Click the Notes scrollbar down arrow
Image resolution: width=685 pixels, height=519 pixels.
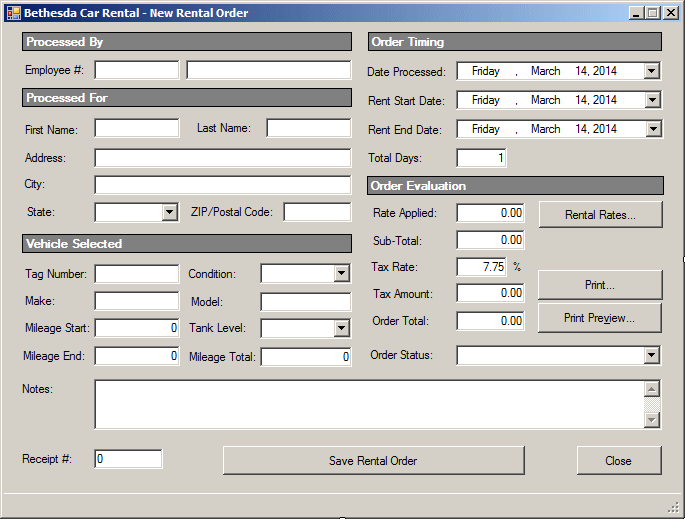point(652,420)
